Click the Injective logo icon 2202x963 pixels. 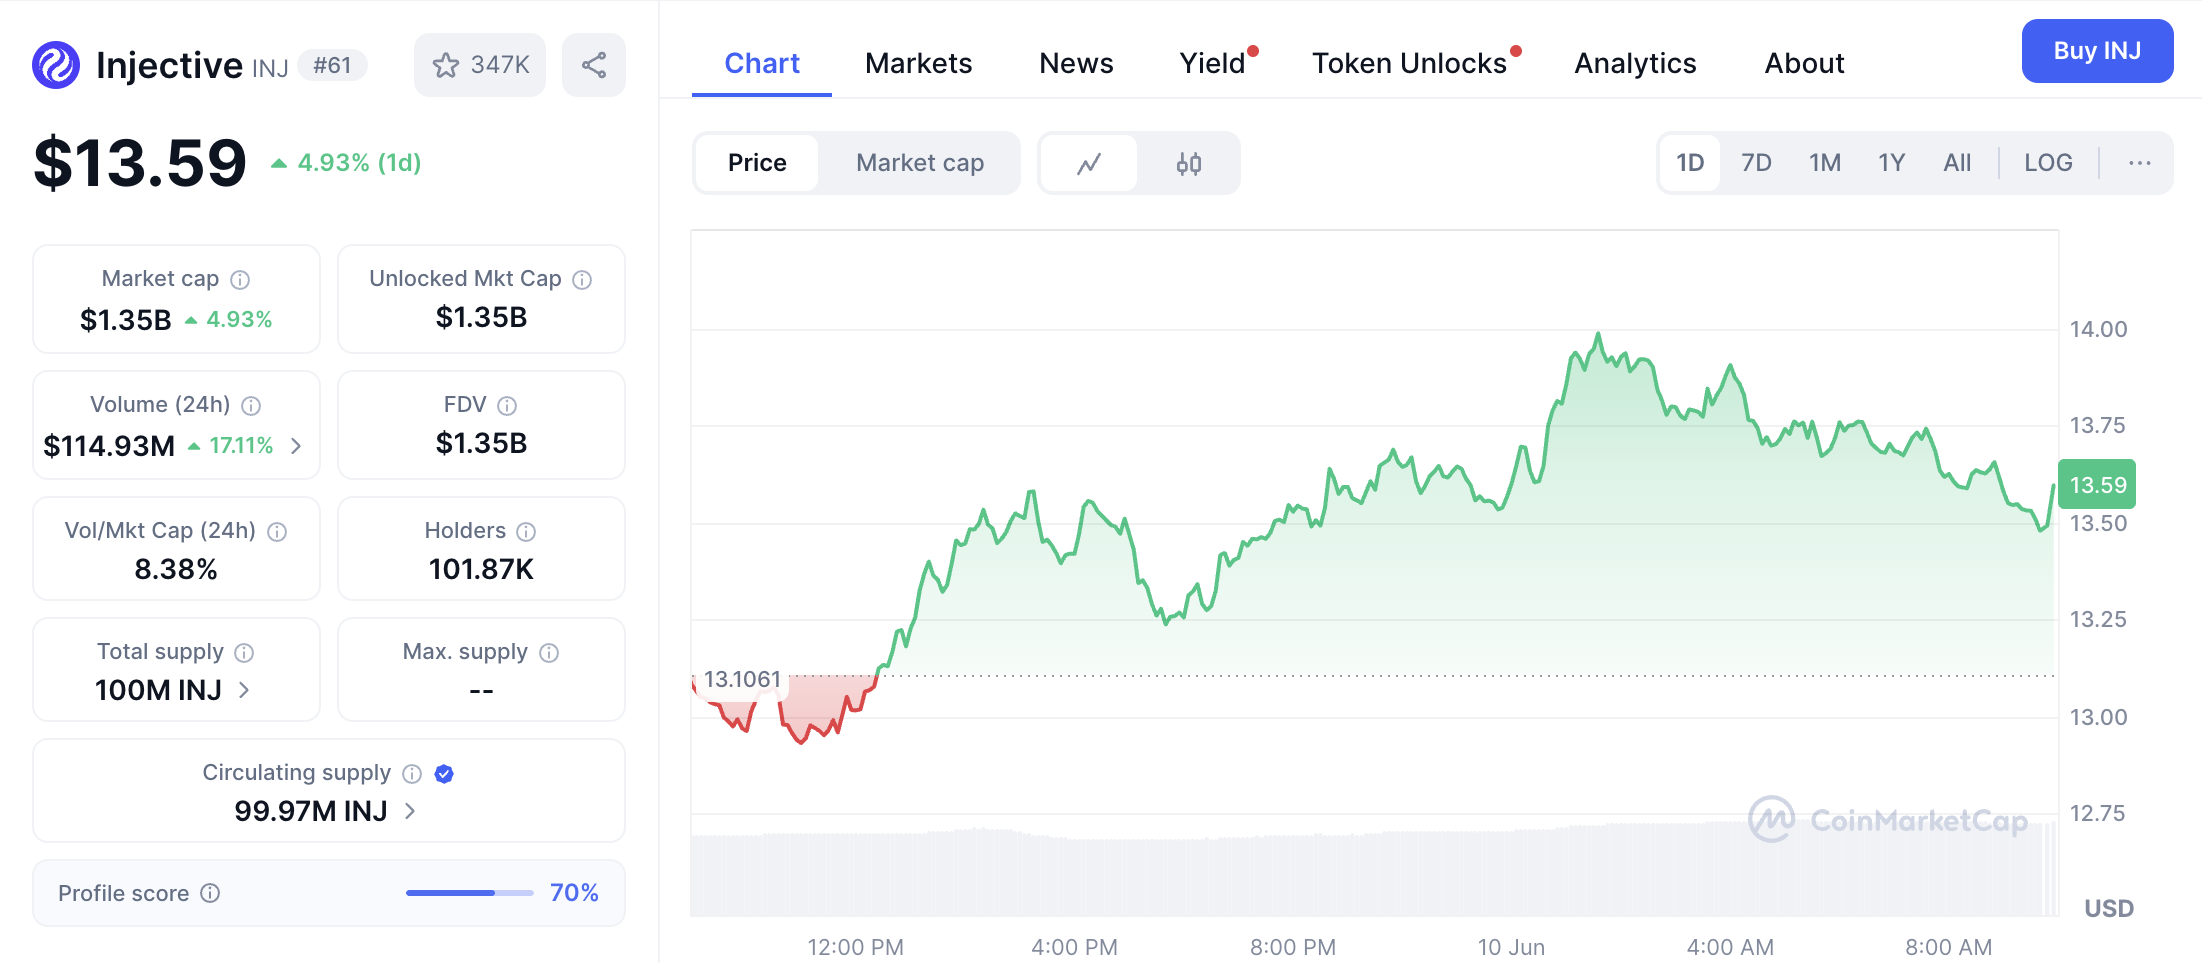[x=56, y=65]
